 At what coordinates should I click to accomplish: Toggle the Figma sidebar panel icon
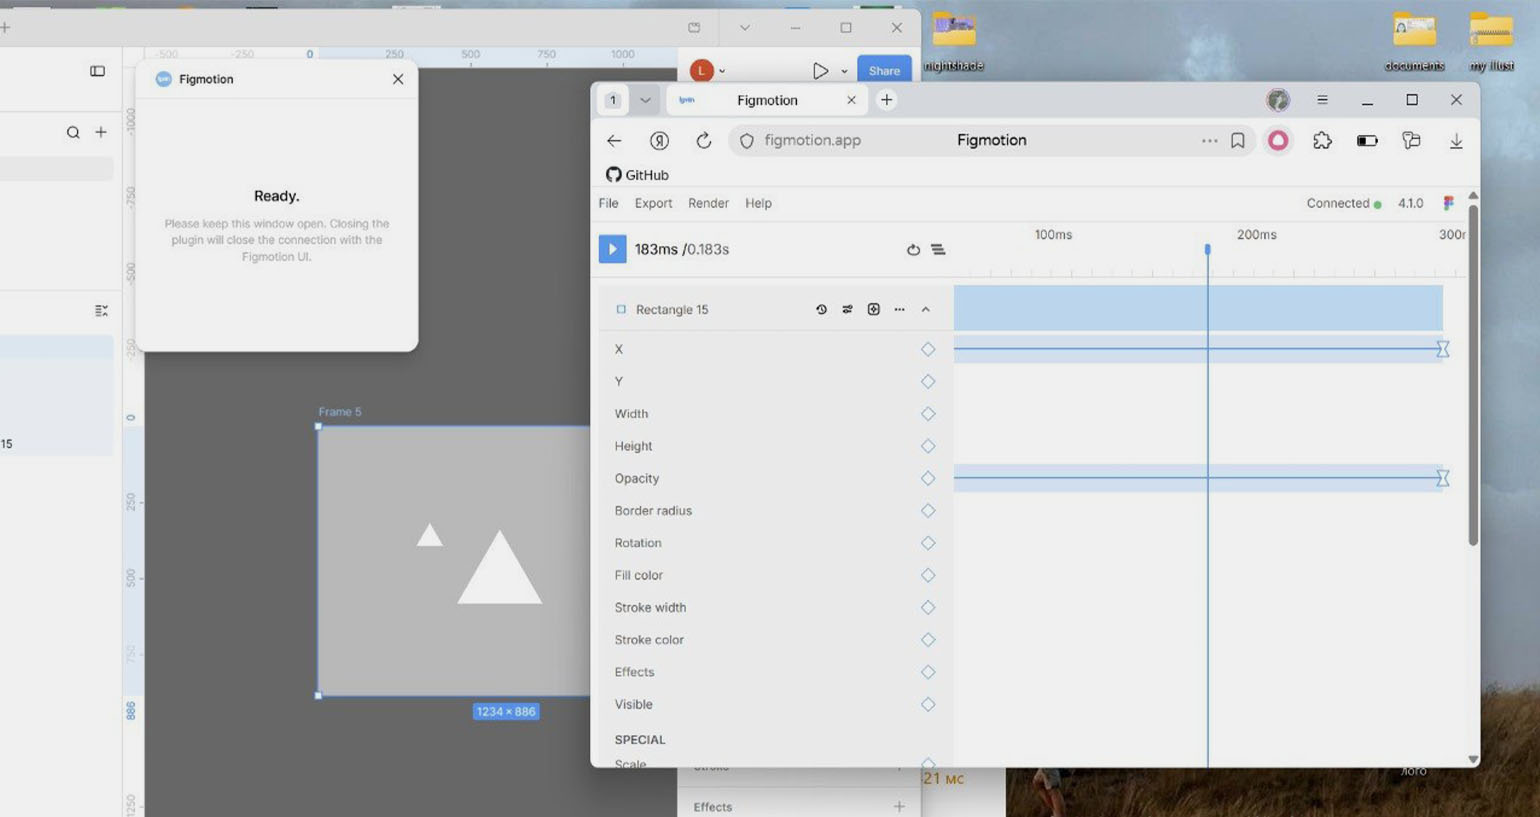[x=97, y=71]
